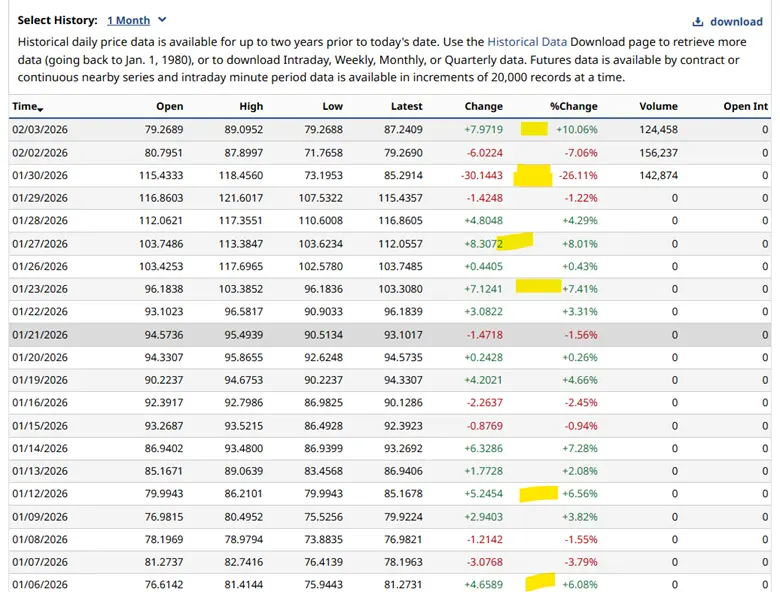Click the latest price 94.5735

[403, 357]
